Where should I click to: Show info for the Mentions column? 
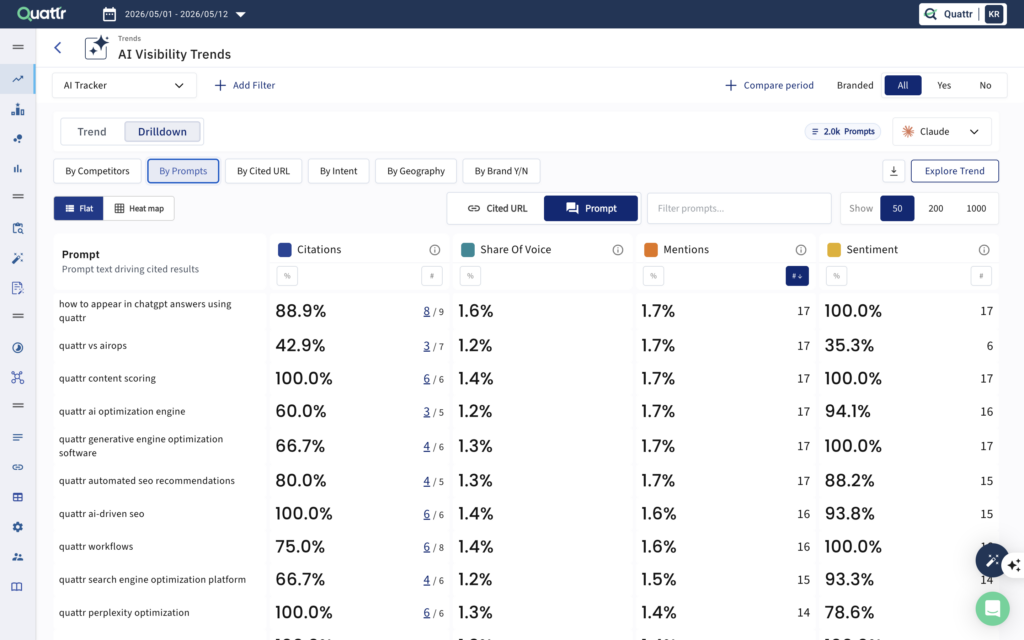tap(801, 249)
